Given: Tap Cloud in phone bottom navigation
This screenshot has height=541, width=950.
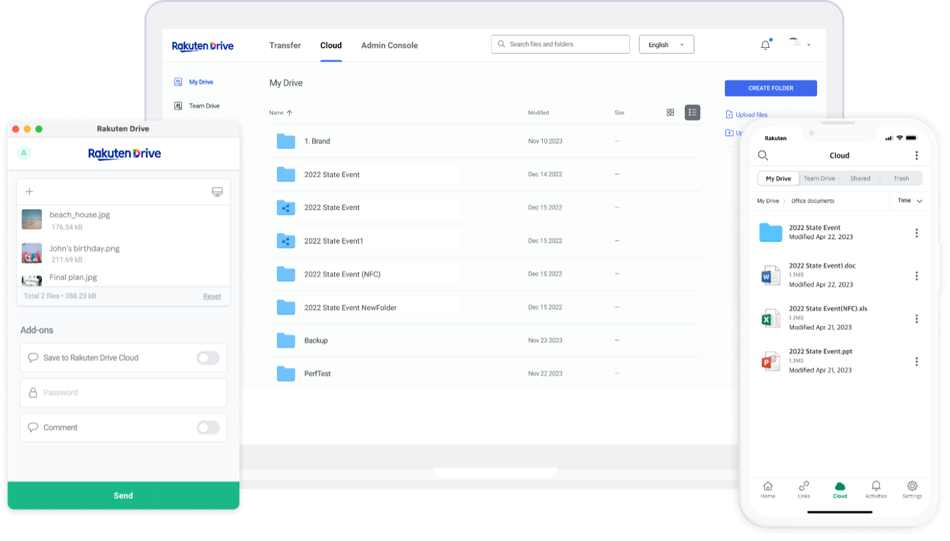Looking at the screenshot, I should coord(840,490).
